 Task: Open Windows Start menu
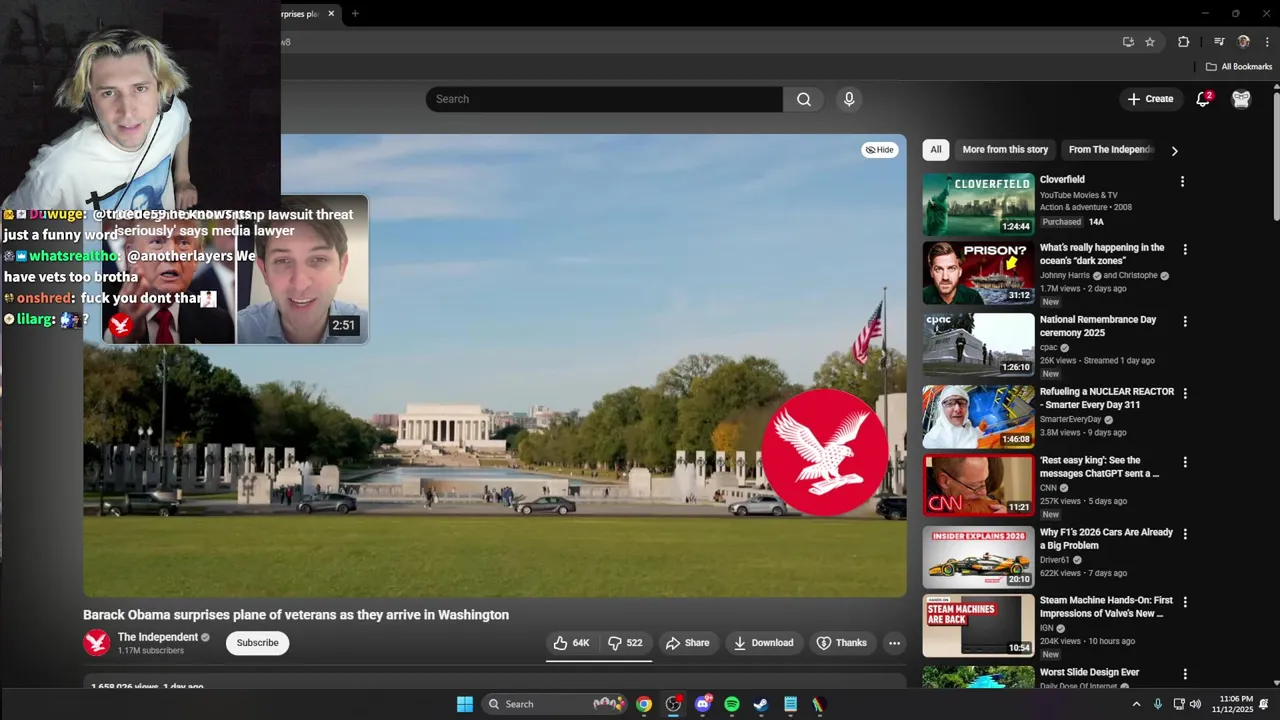(465, 704)
